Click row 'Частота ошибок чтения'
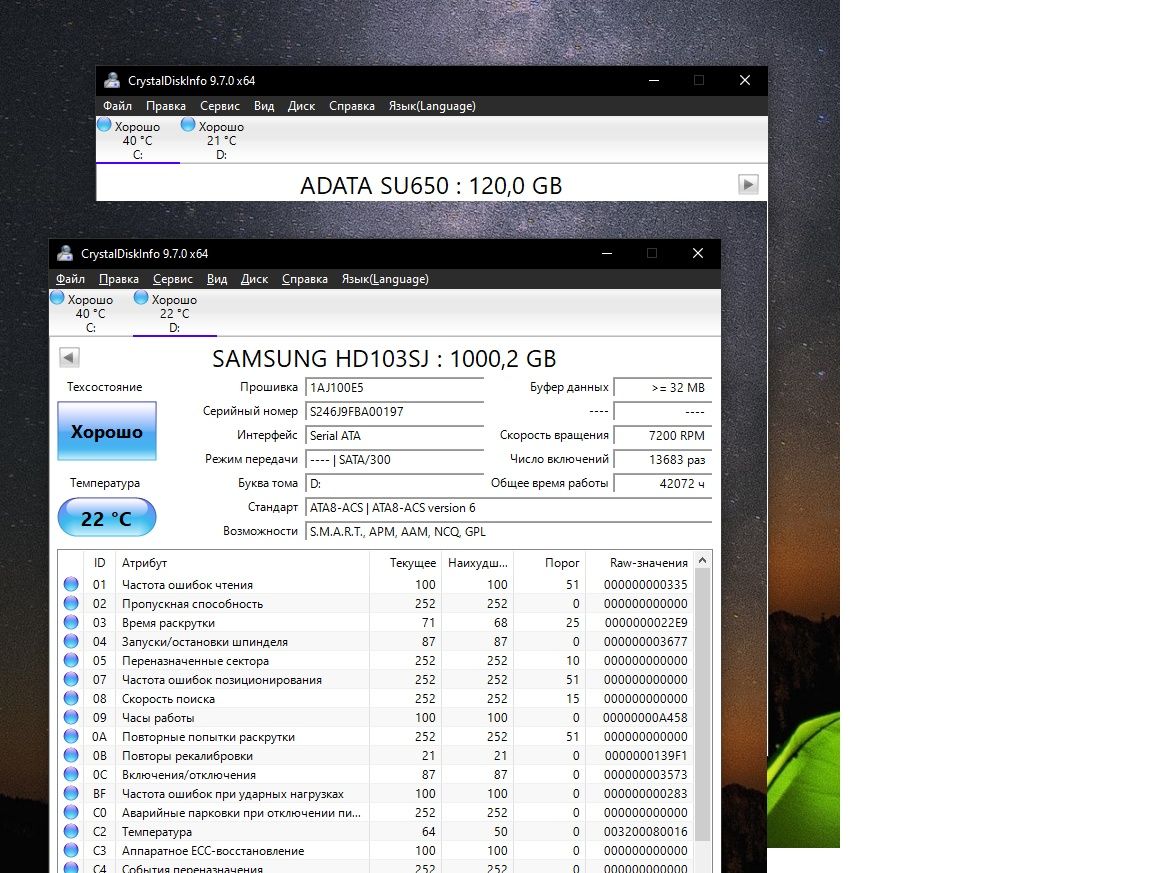Viewport: 1152px width, 873px height. (x=375, y=584)
